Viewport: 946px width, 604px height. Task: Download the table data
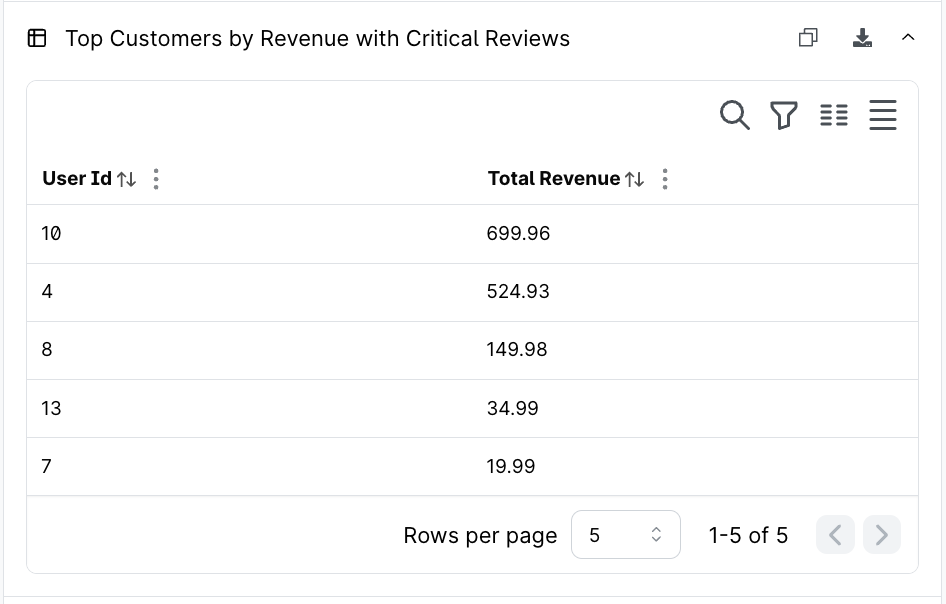point(862,38)
